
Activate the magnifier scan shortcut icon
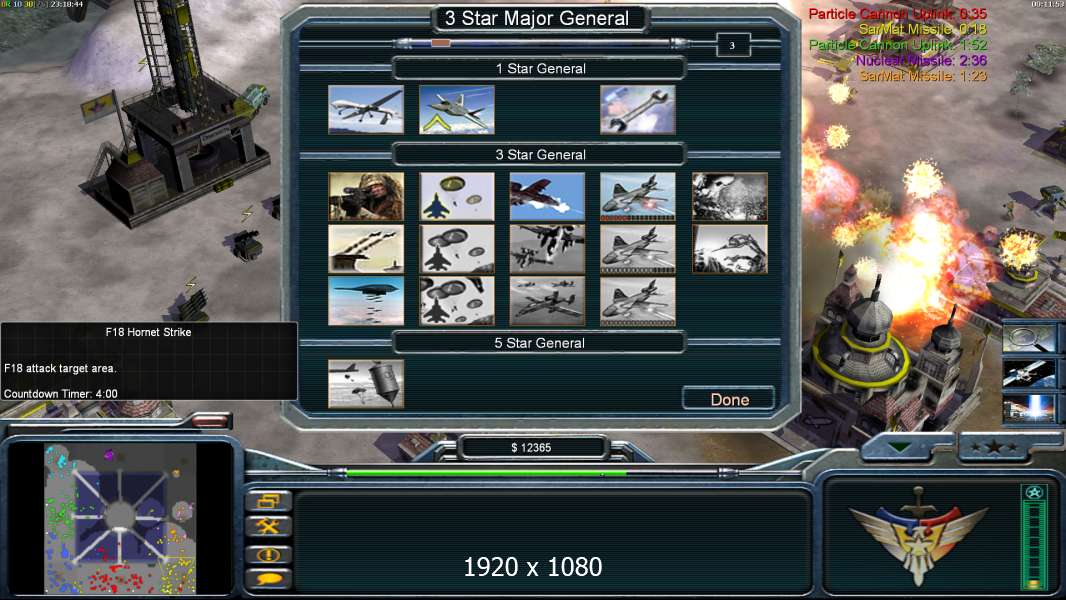coord(1029,339)
